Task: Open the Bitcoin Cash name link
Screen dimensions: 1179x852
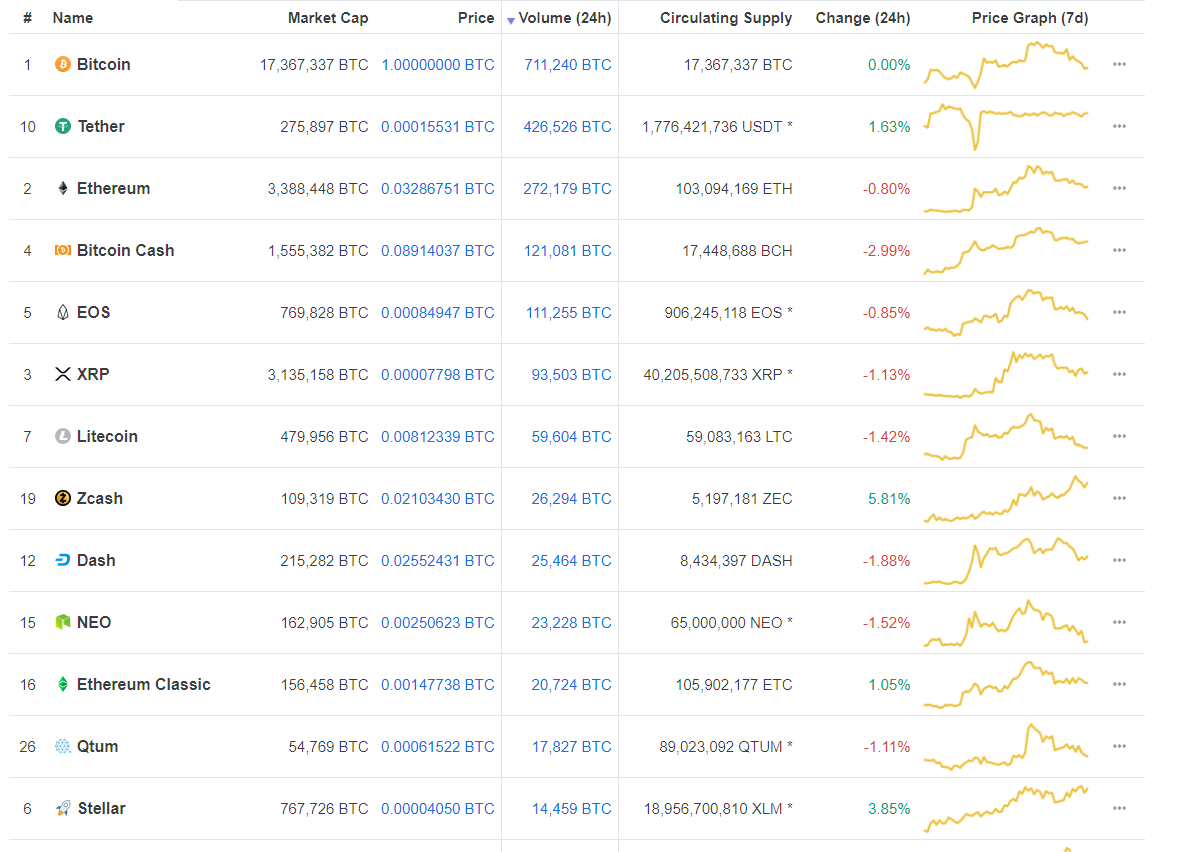Action: click(126, 250)
